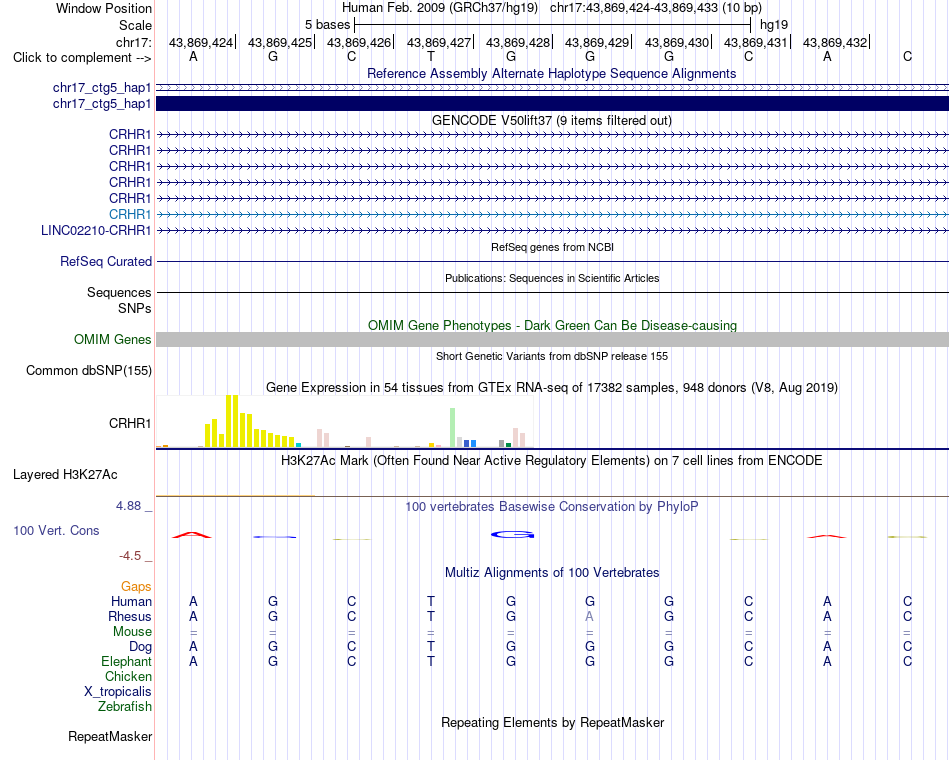Click the blue G PhyloP conservation glyph
Viewport: 950px width, 760px height.
tap(513, 535)
